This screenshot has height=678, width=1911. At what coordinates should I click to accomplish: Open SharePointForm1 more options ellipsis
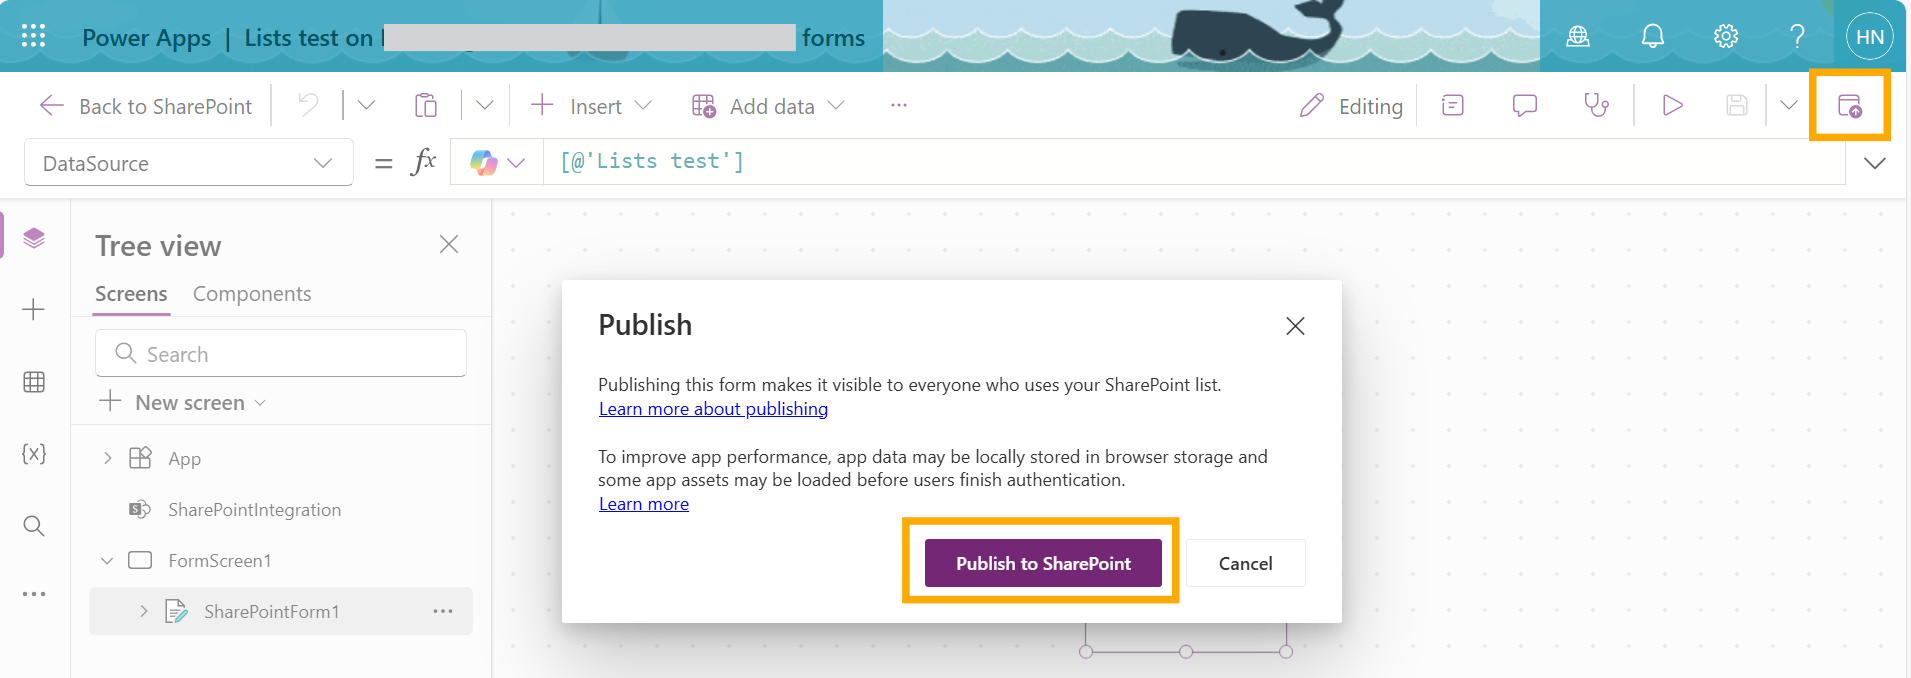pyautogui.click(x=443, y=611)
